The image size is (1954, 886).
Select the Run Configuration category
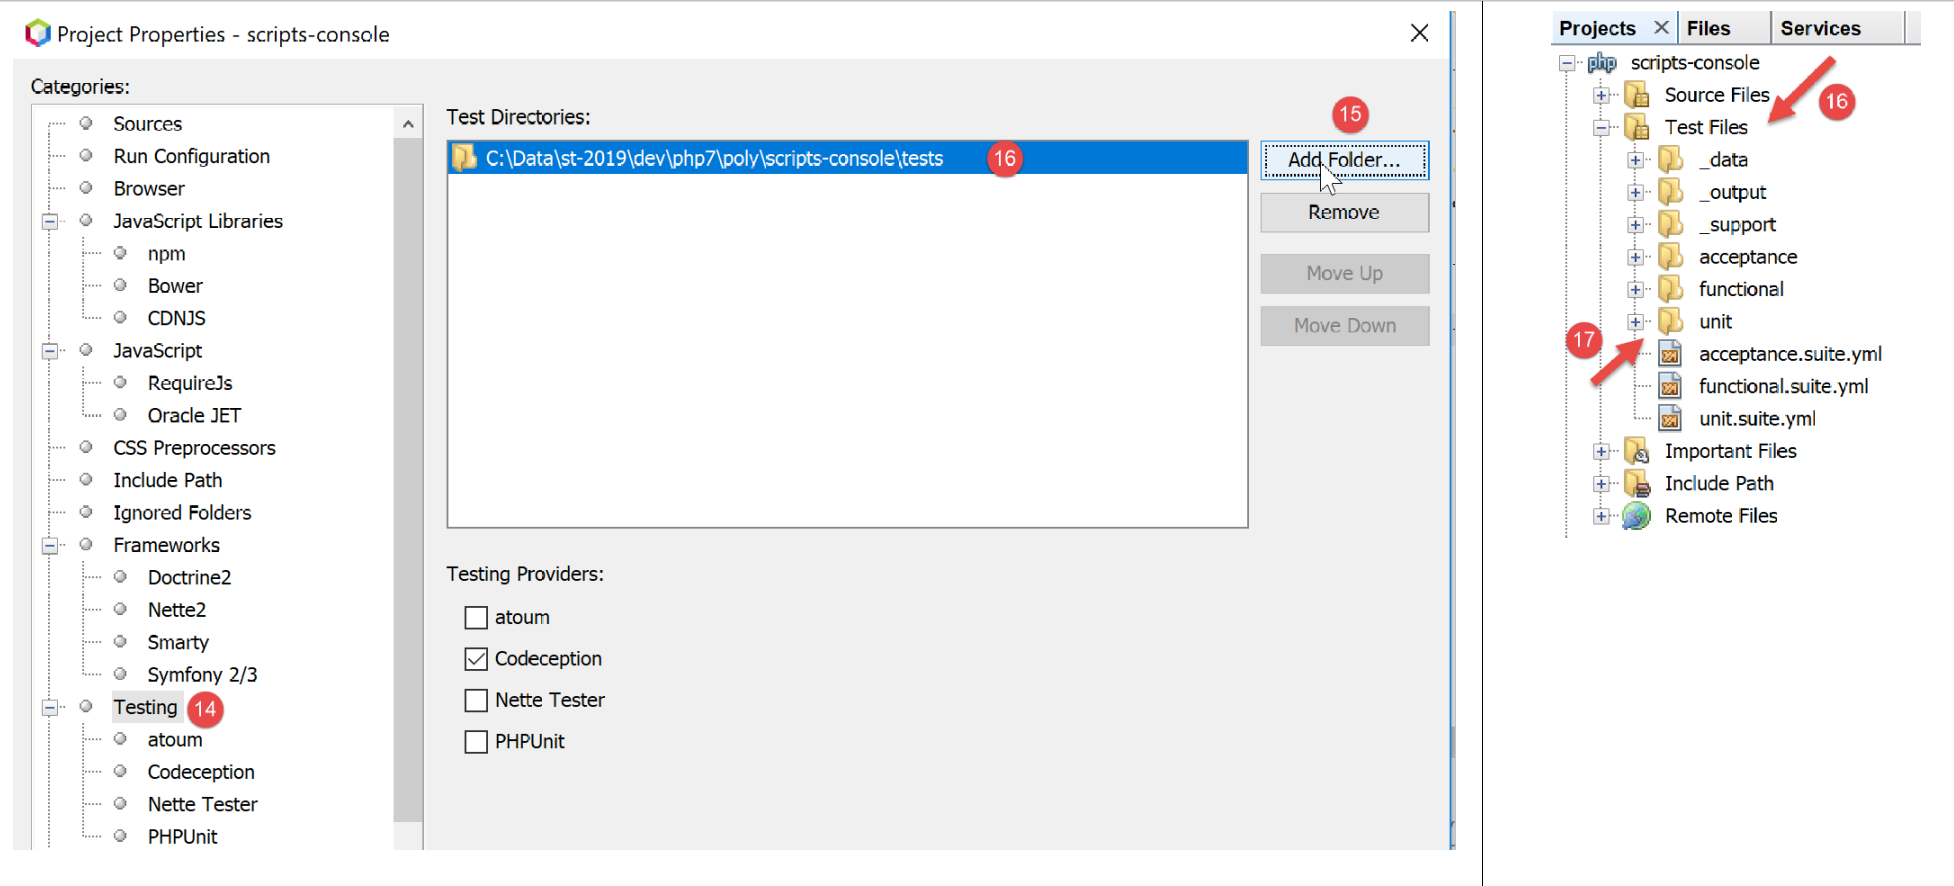point(191,156)
